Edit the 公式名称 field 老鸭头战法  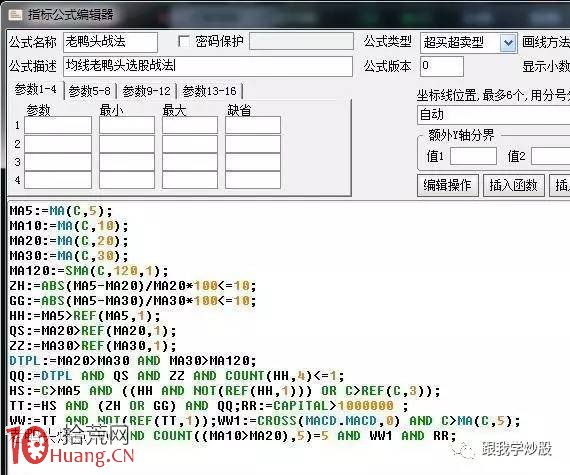110,42
